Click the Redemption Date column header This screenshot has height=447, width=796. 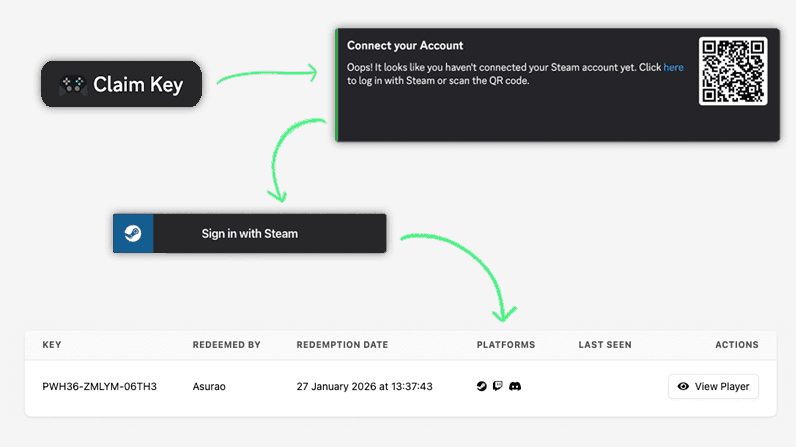click(342, 345)
